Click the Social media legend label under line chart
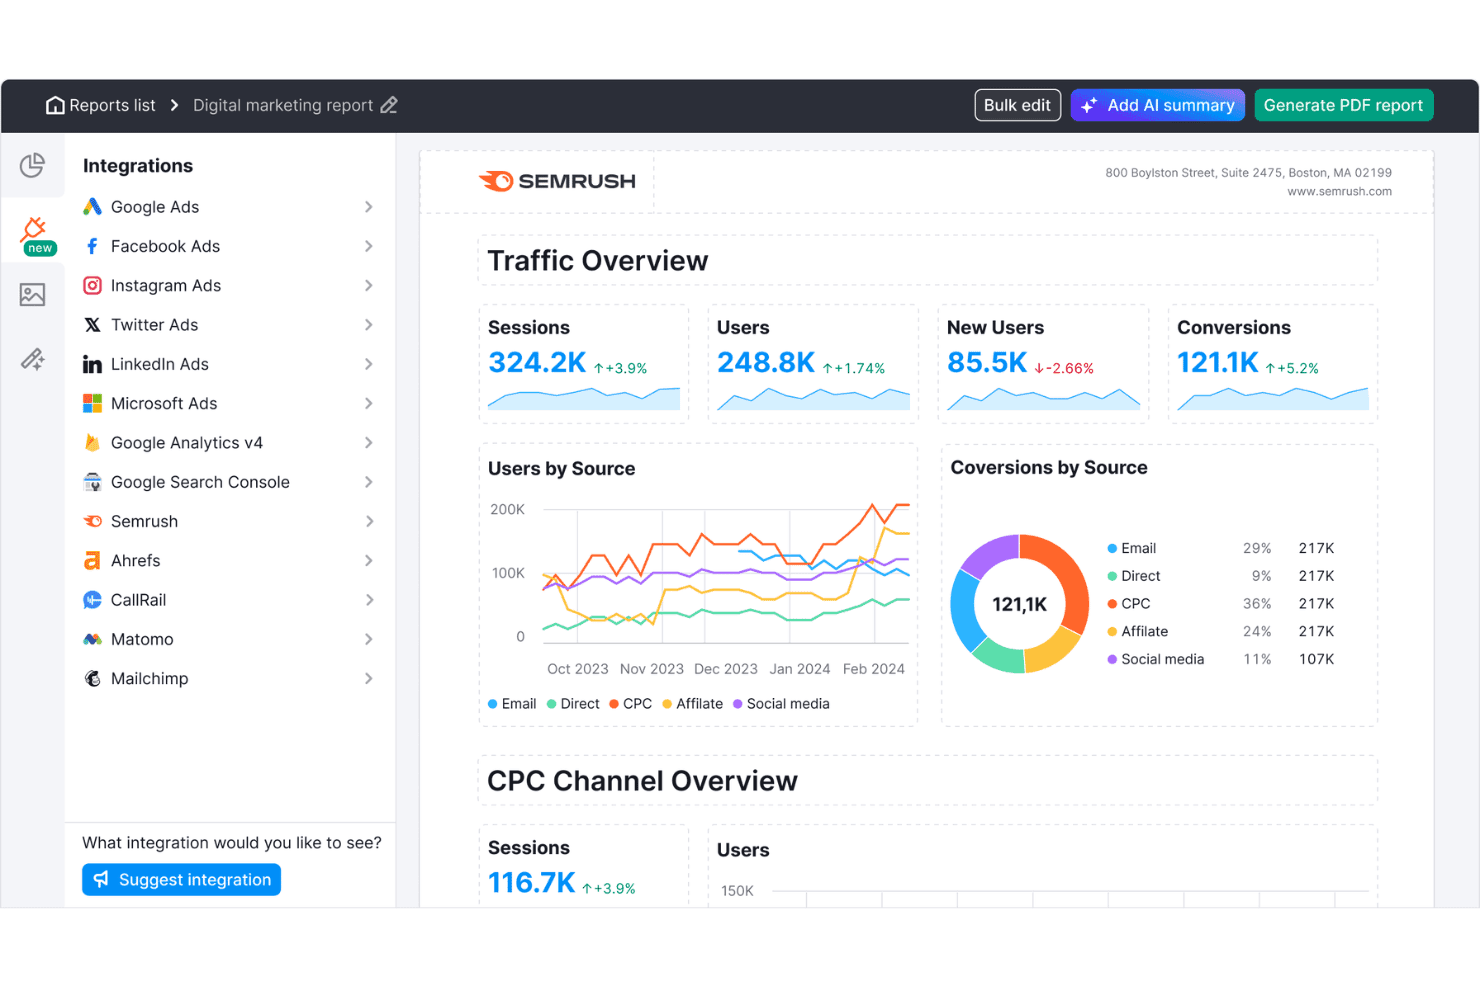Image resolution: width=1480 pixels, height=987 pixels. click(x=788, y=704)
